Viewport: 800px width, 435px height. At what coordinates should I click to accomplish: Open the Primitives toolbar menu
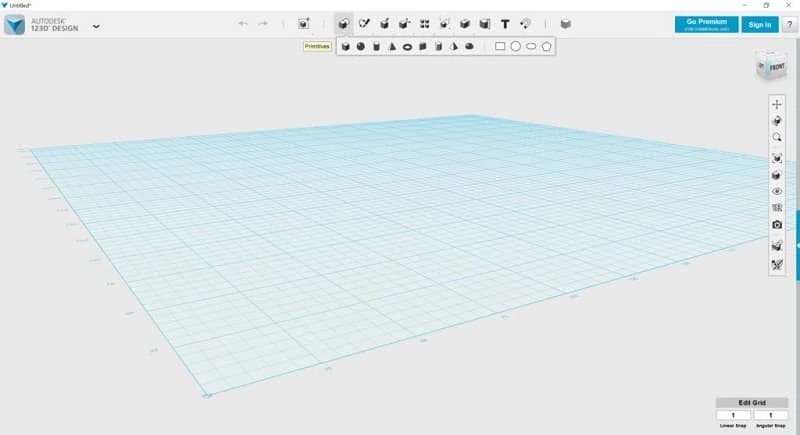point(343,23)
